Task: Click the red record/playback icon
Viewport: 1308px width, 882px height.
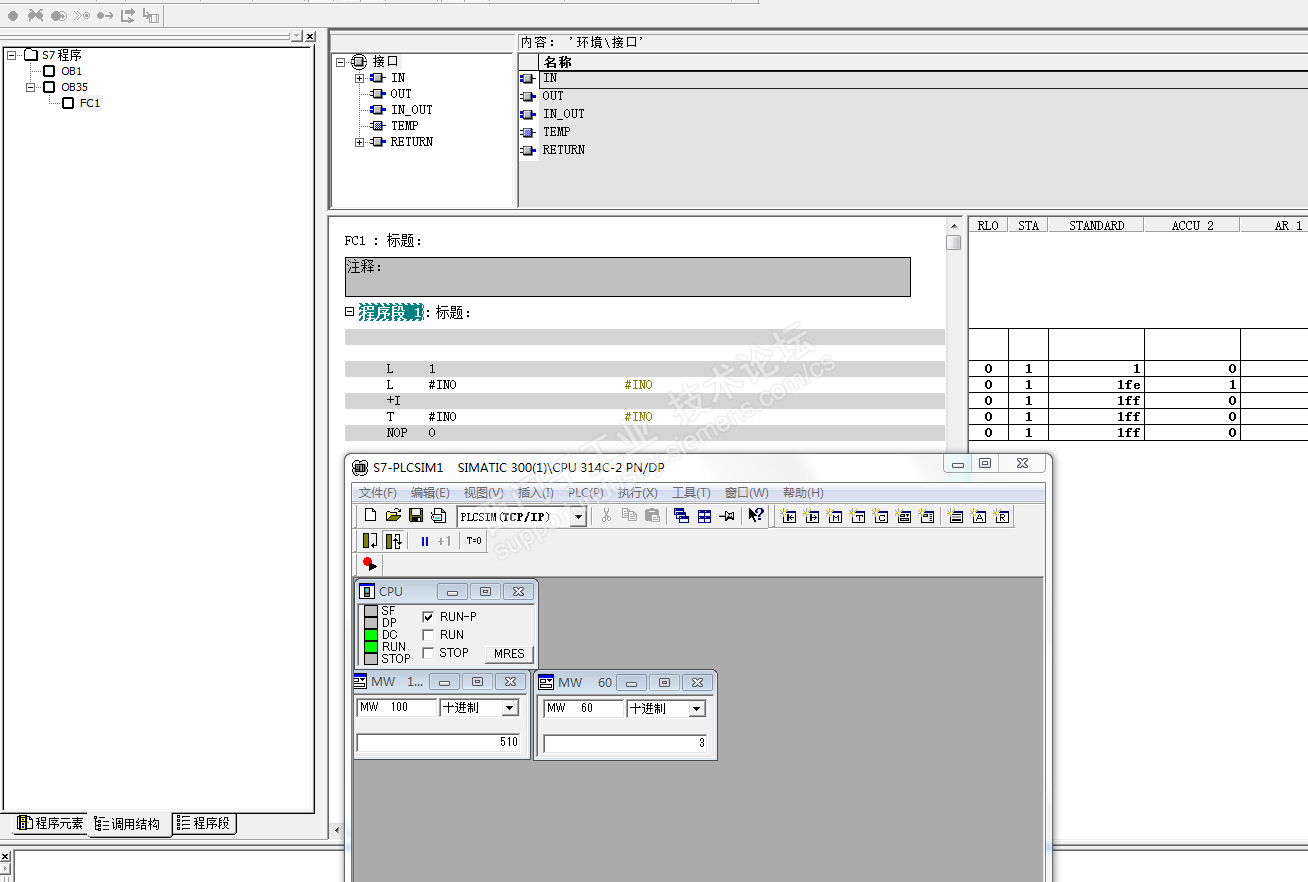Action: [369, 565]
